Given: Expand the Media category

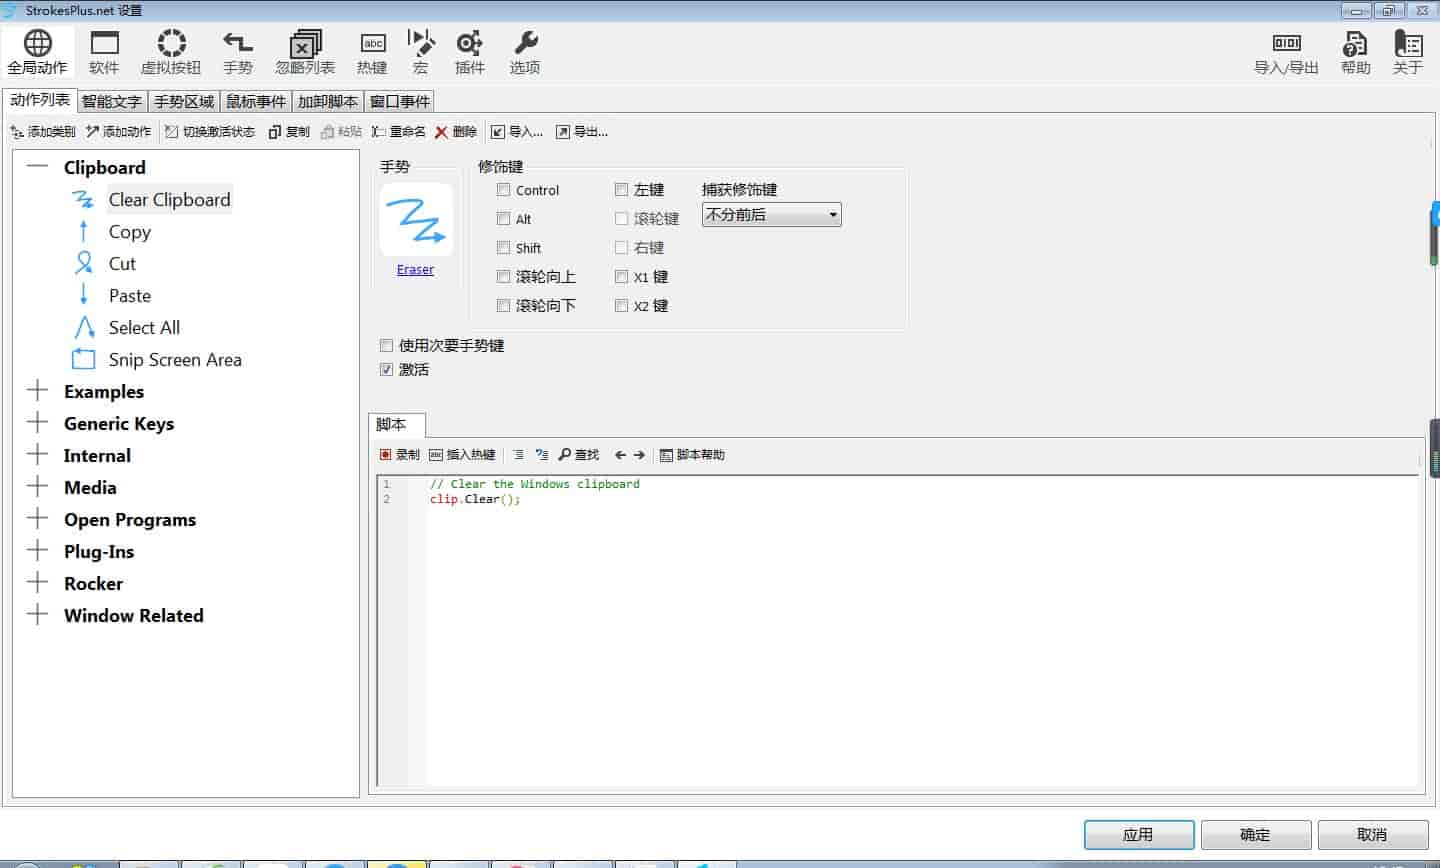Looking at the screenshot, I should coord(38,487).
